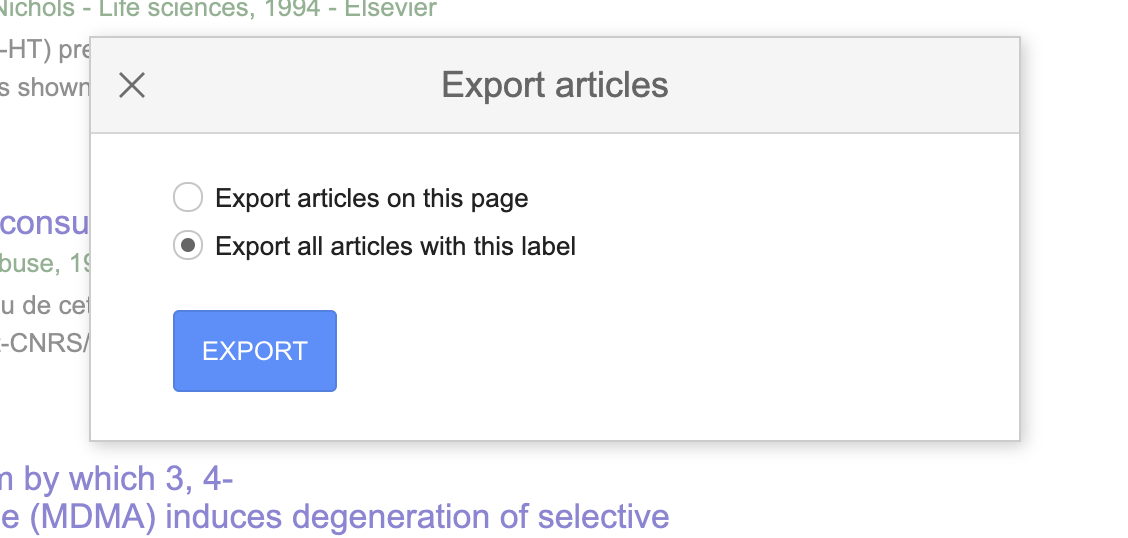The width and height of the screenshot is (1128, 538).
Task: Click the gray dialog header bar right of title
Action: 842,85
